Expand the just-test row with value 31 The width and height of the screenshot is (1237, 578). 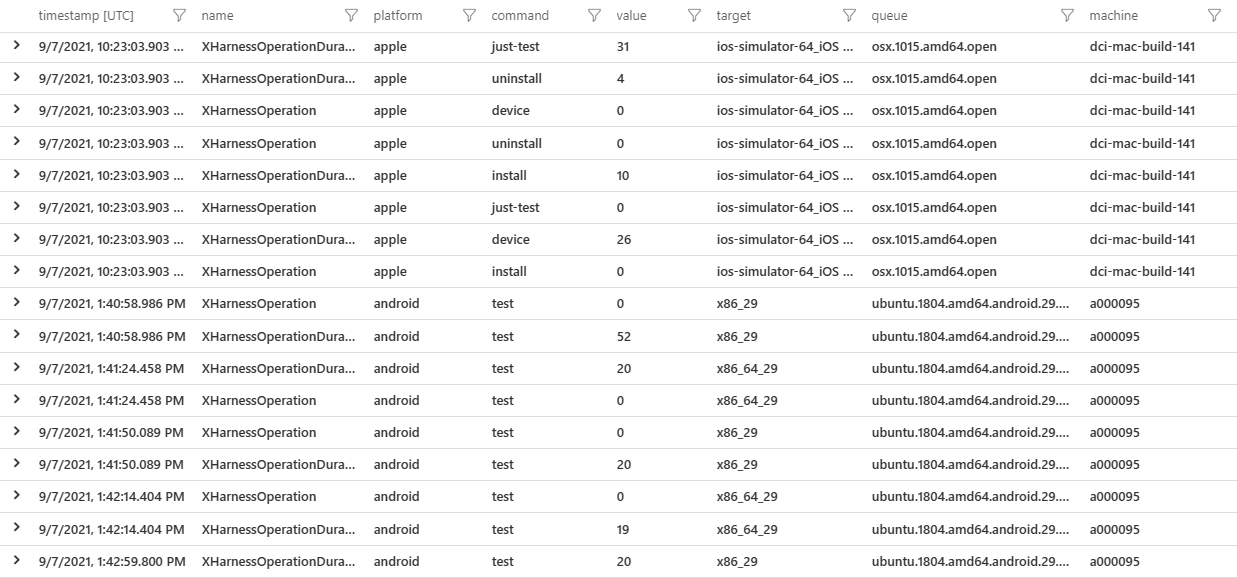[17, 46]
